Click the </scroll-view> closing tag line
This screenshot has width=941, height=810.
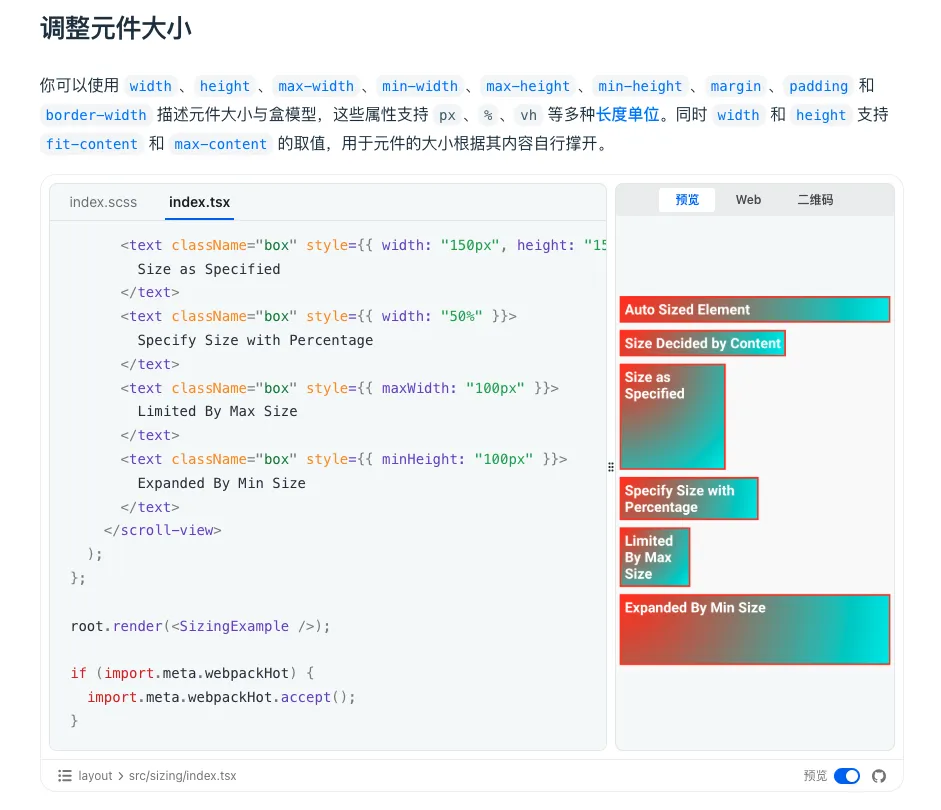pos(163,530)
